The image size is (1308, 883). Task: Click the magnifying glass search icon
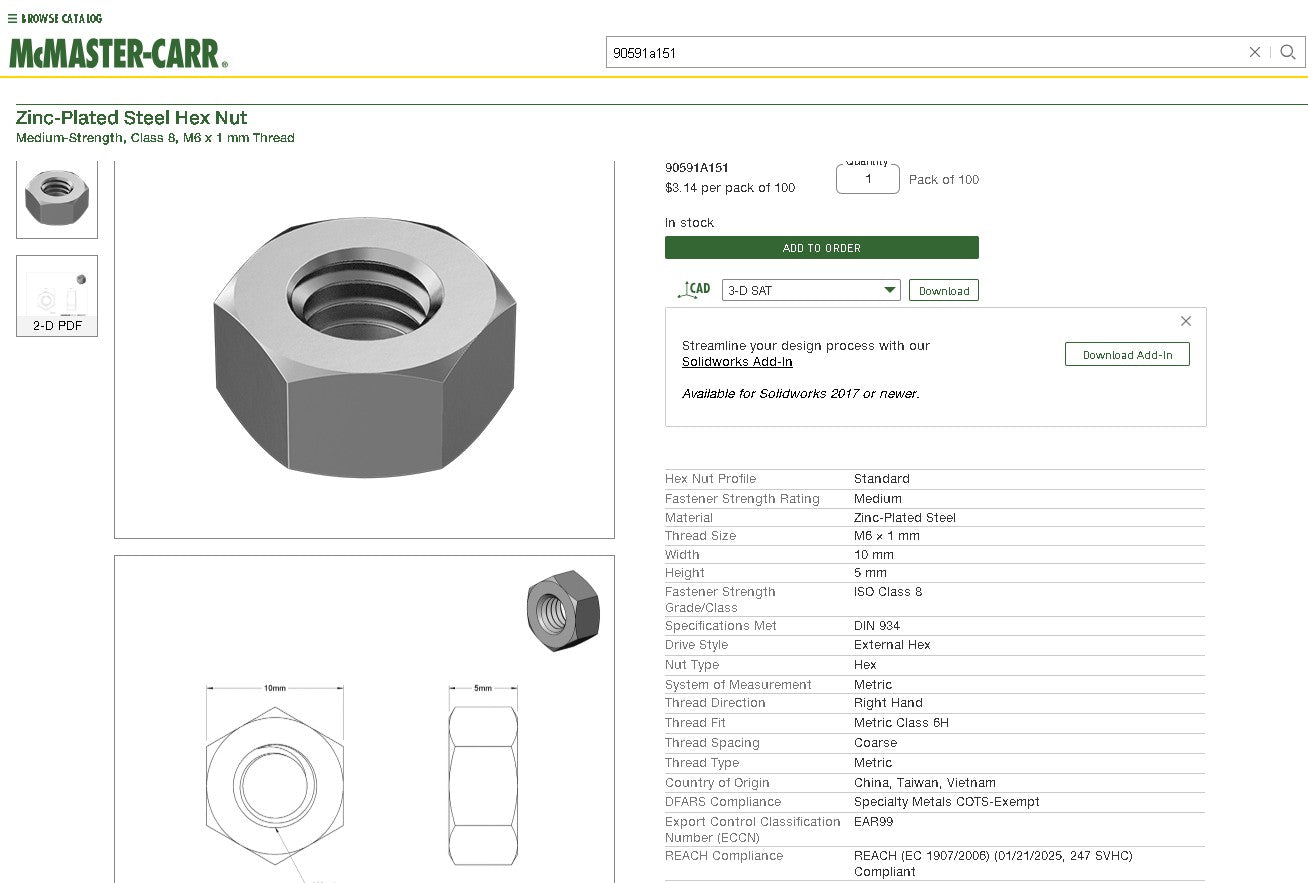coord(1288,52)
